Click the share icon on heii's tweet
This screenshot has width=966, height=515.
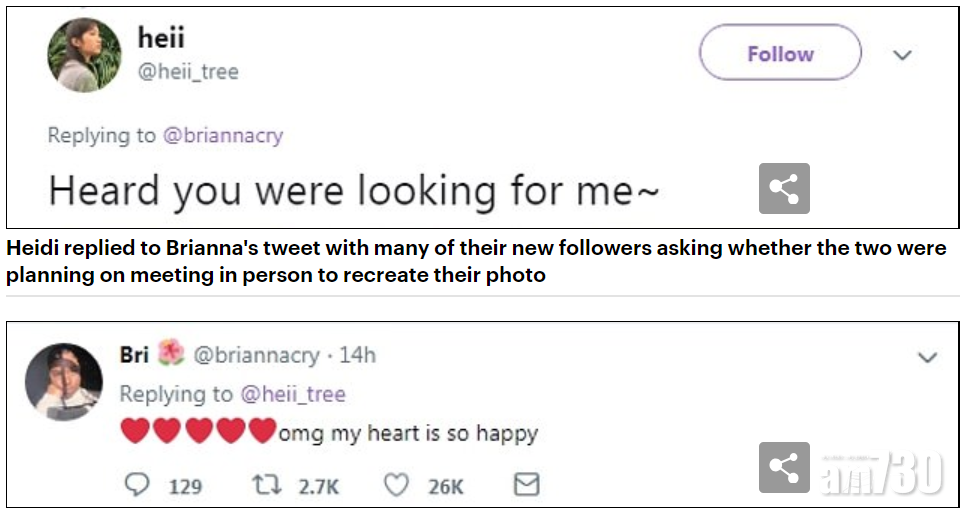[x=784, y=188]
